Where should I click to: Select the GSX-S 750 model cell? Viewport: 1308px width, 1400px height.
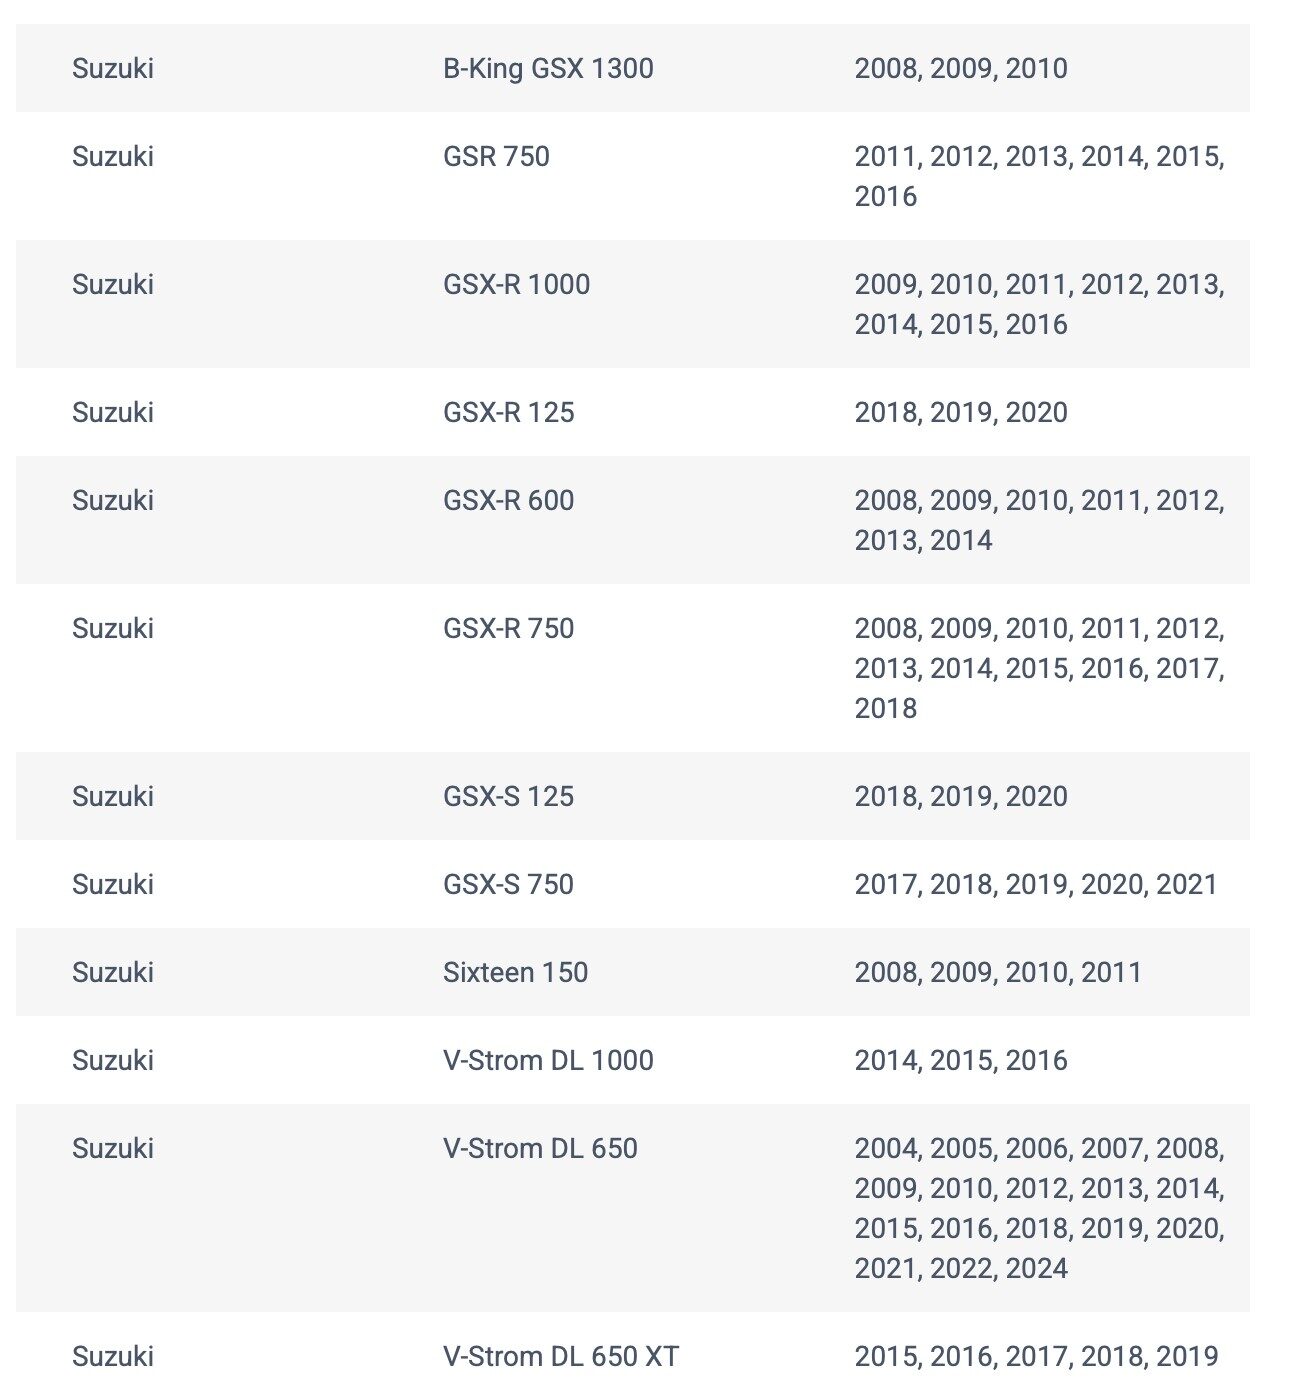[x=508, y=884]
